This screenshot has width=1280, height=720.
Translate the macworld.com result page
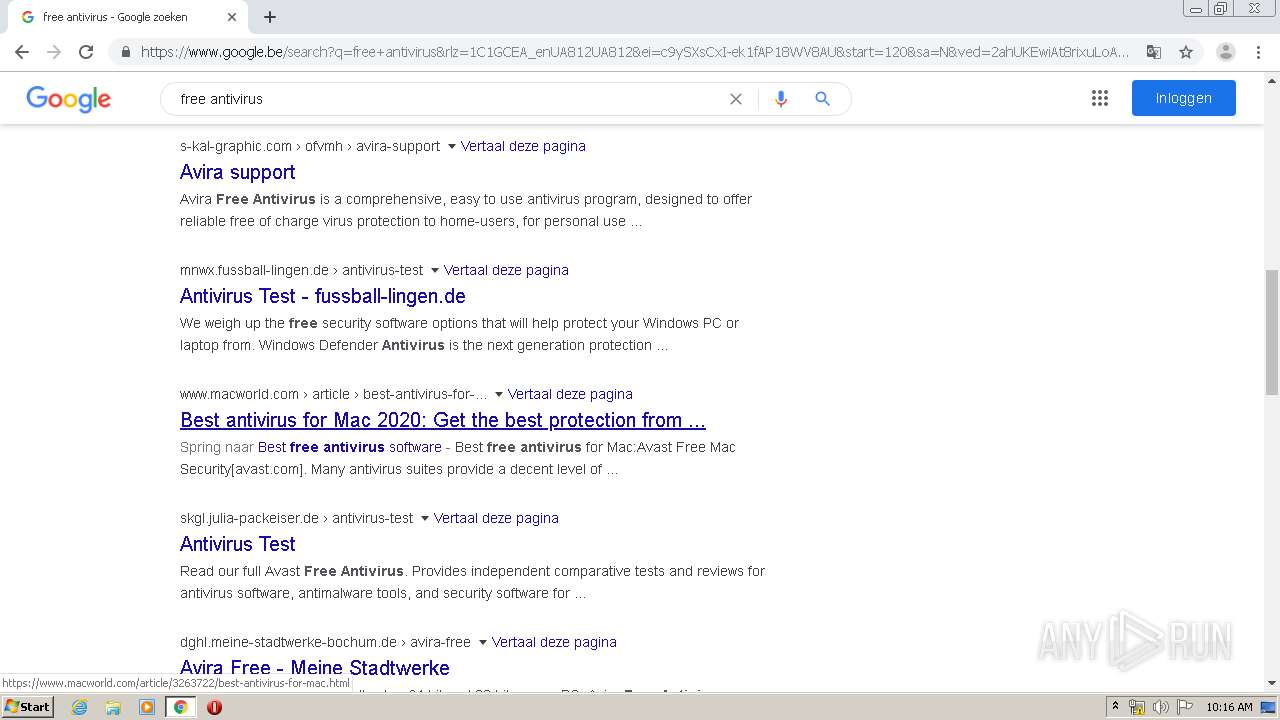click(x=570, y=394)
